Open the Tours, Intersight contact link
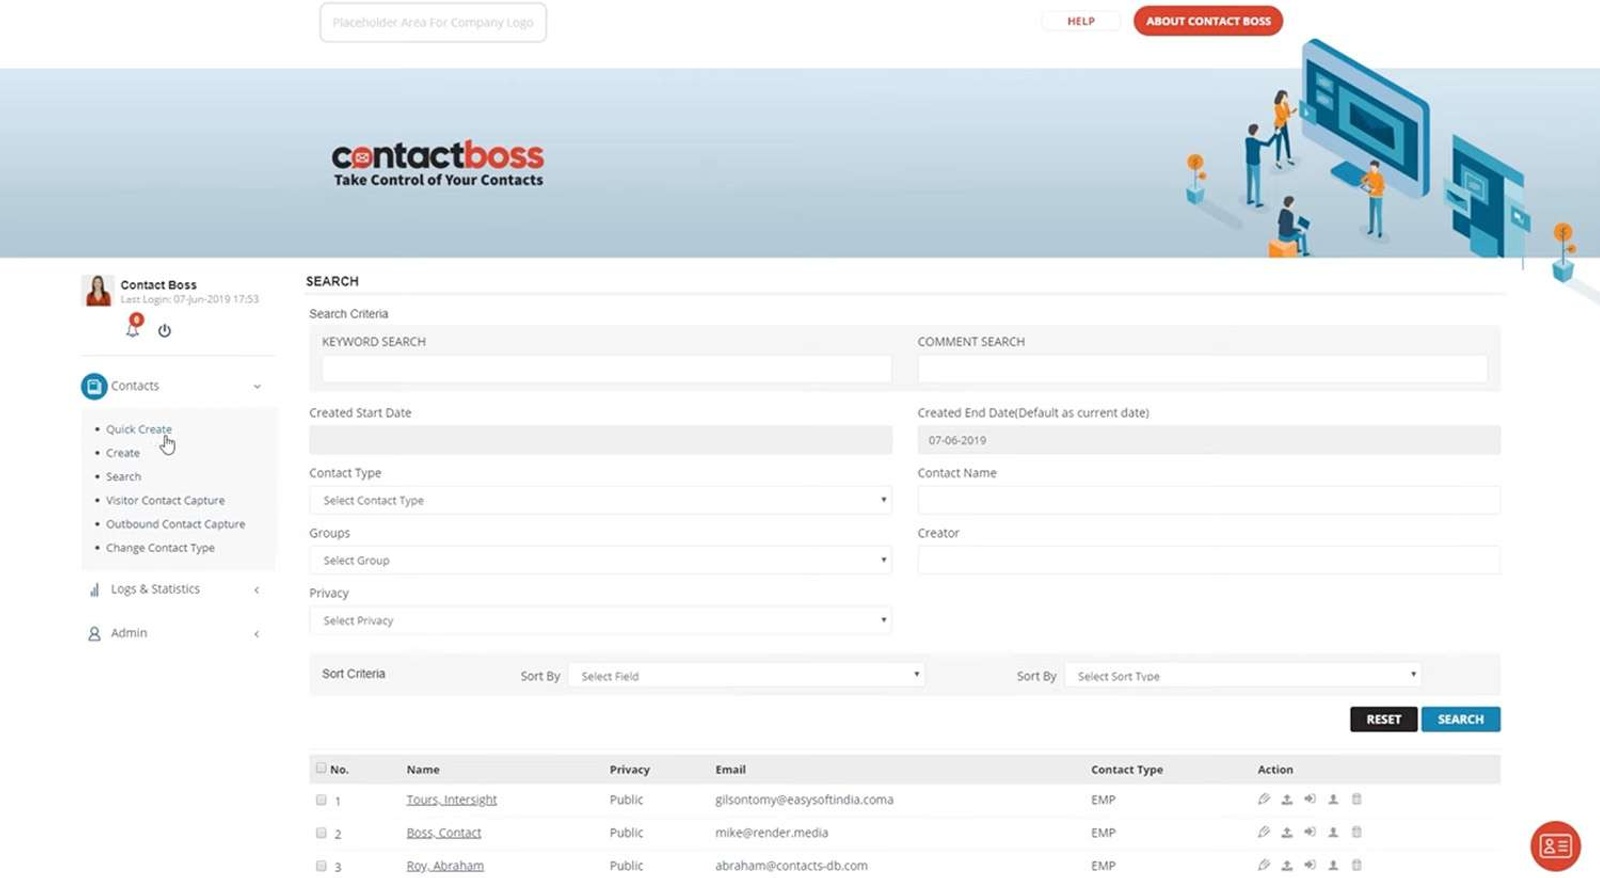Viewport: 1600px width, 878px height. 451,800
